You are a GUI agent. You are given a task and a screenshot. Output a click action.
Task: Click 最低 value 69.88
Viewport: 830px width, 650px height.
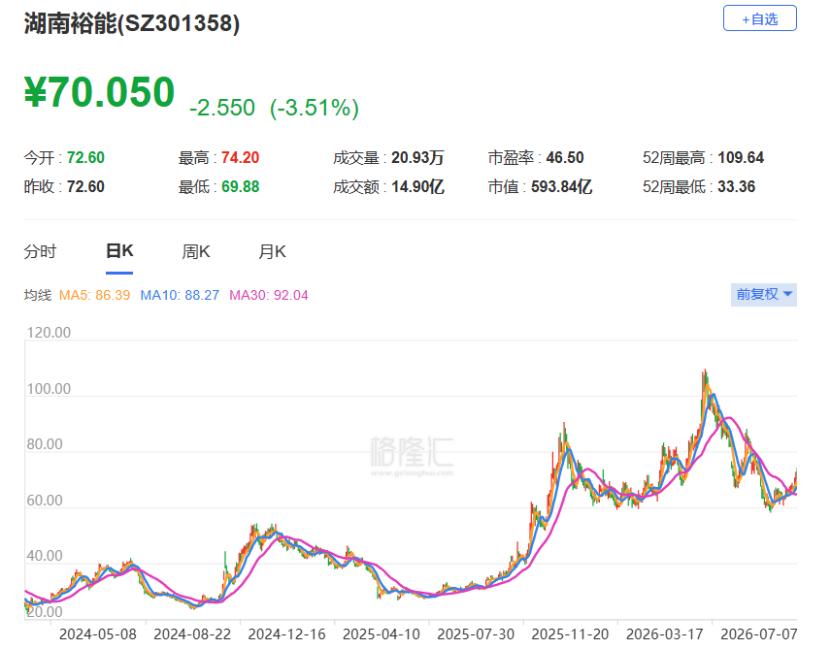coord(240,187)
